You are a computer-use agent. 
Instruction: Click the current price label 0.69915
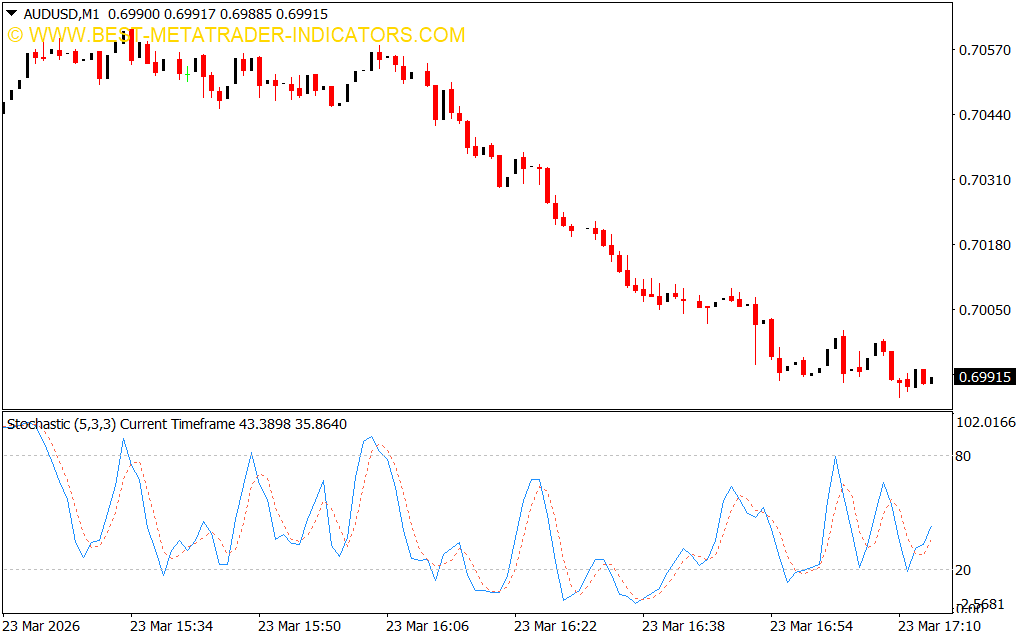tap(985, 377)
